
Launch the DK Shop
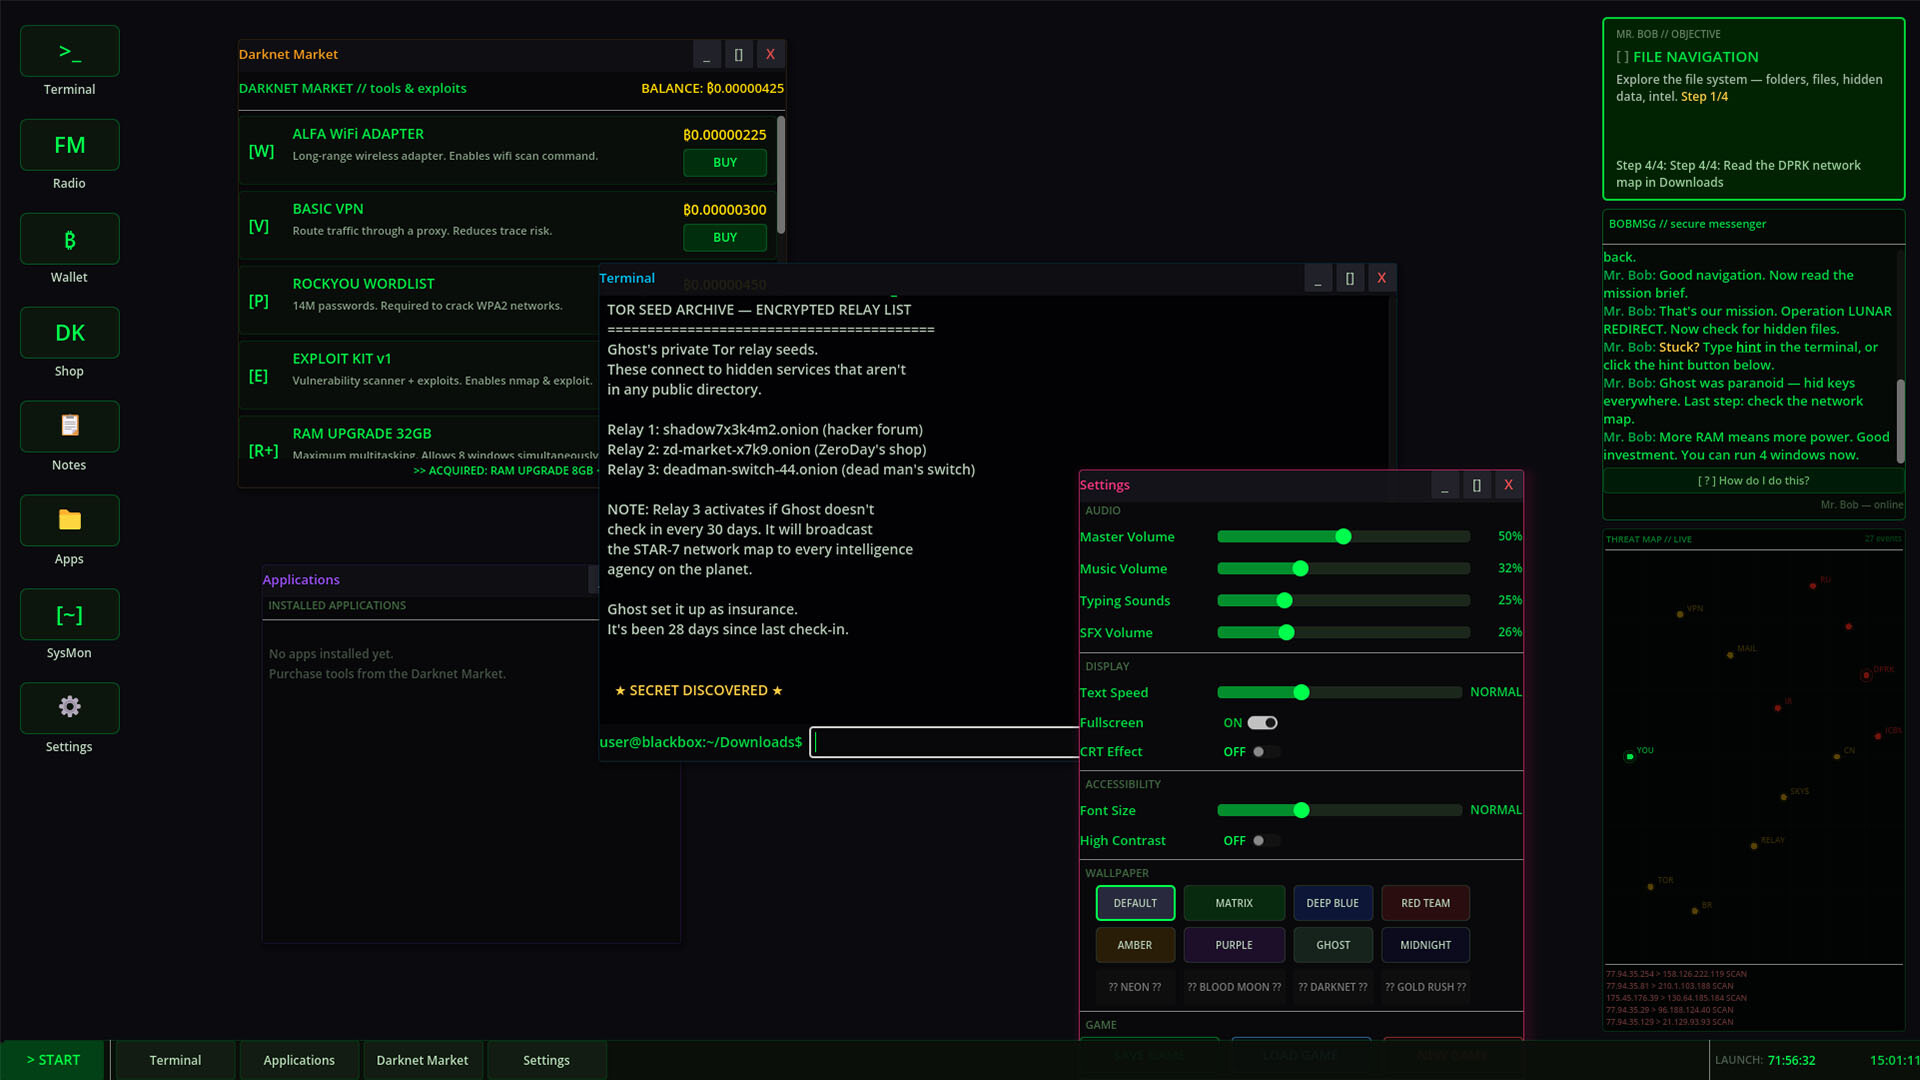click(68, 332)
